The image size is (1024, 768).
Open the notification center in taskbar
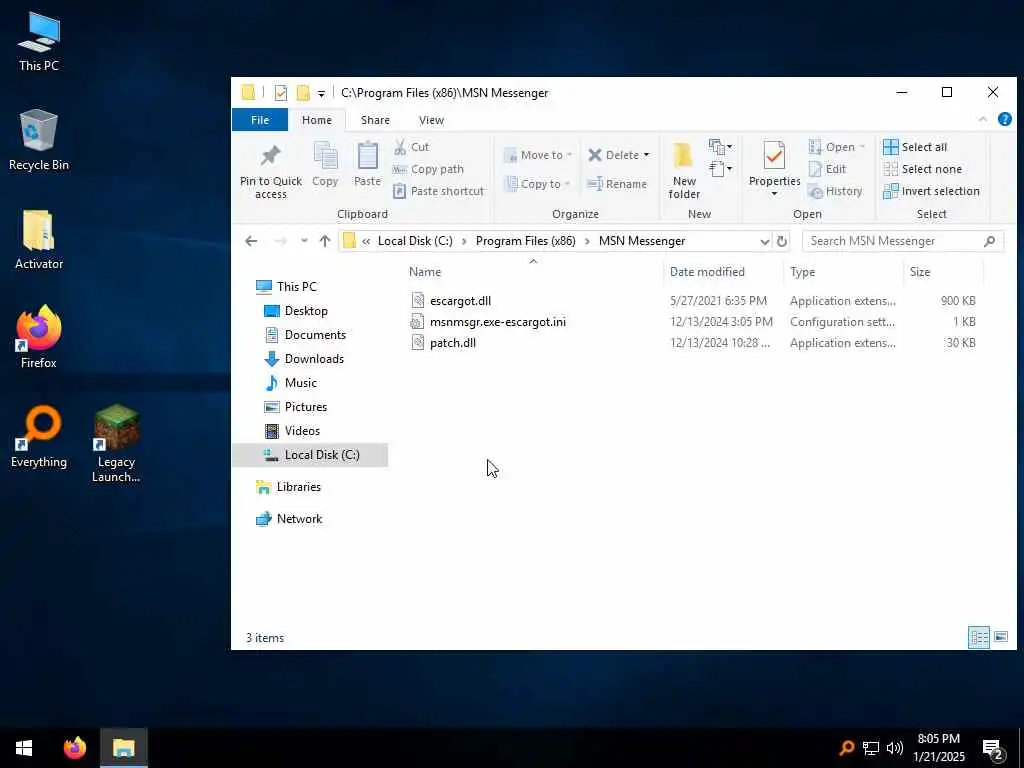pos(992,748)
